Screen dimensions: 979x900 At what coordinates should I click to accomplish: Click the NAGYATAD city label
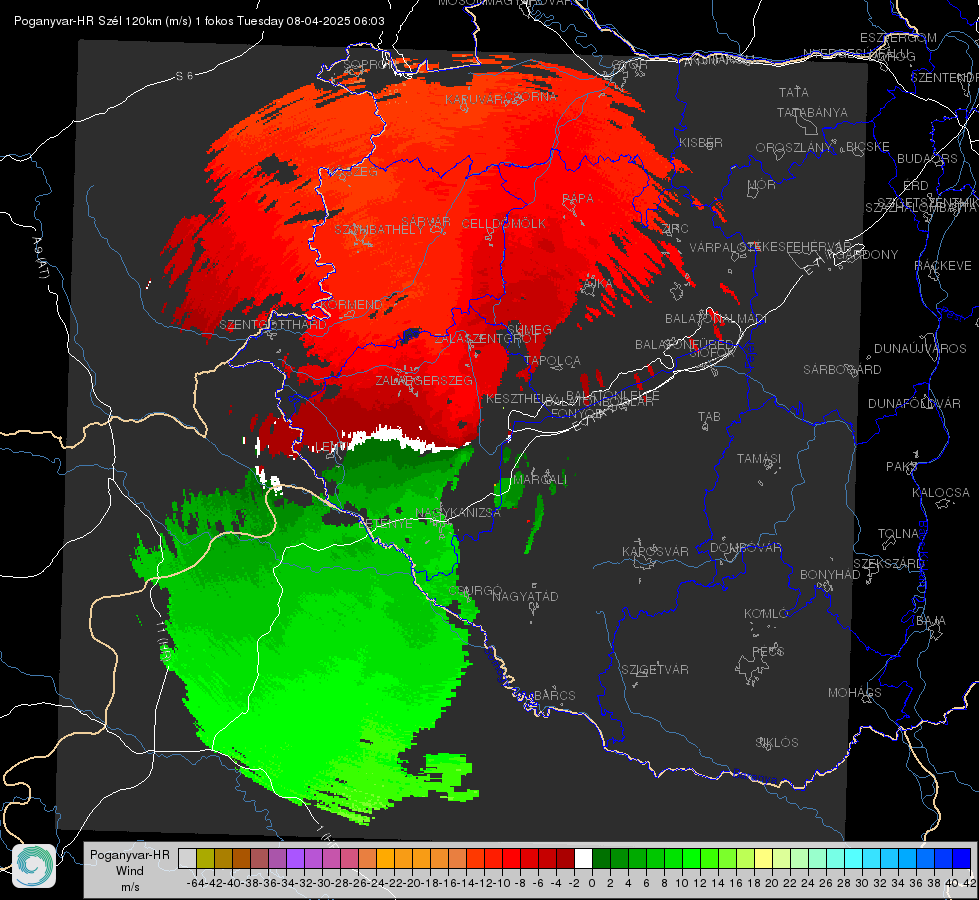point(525,596)
